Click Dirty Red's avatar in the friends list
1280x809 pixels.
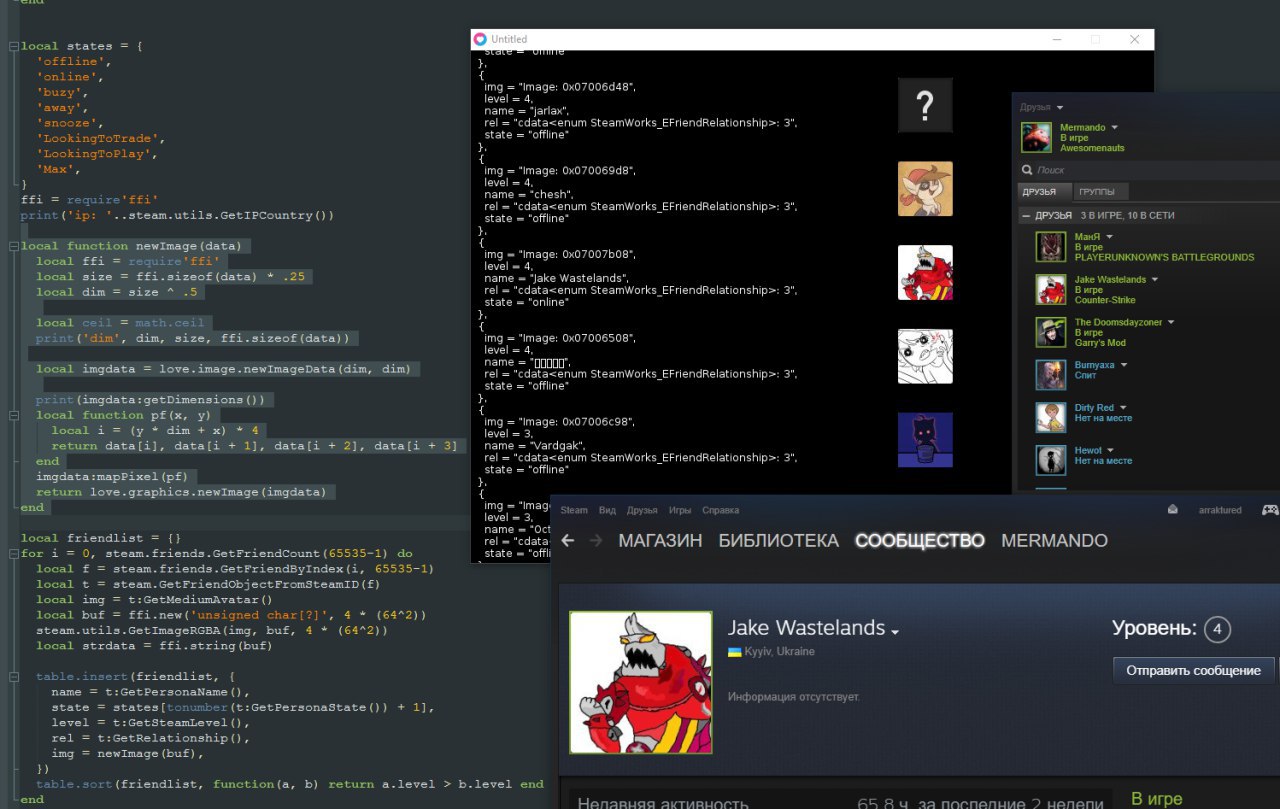click(1051, 417)
